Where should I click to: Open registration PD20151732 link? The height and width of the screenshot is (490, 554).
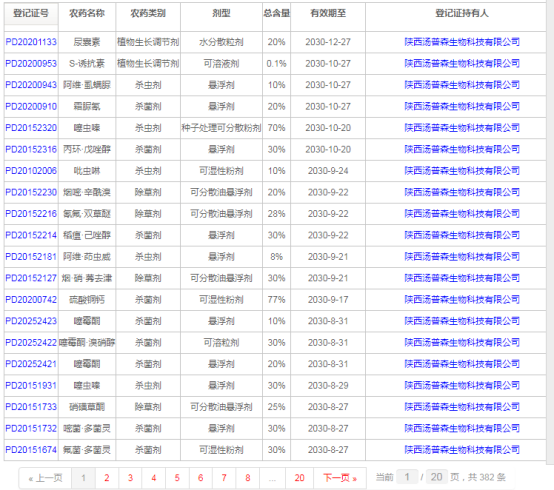[31, 429]
